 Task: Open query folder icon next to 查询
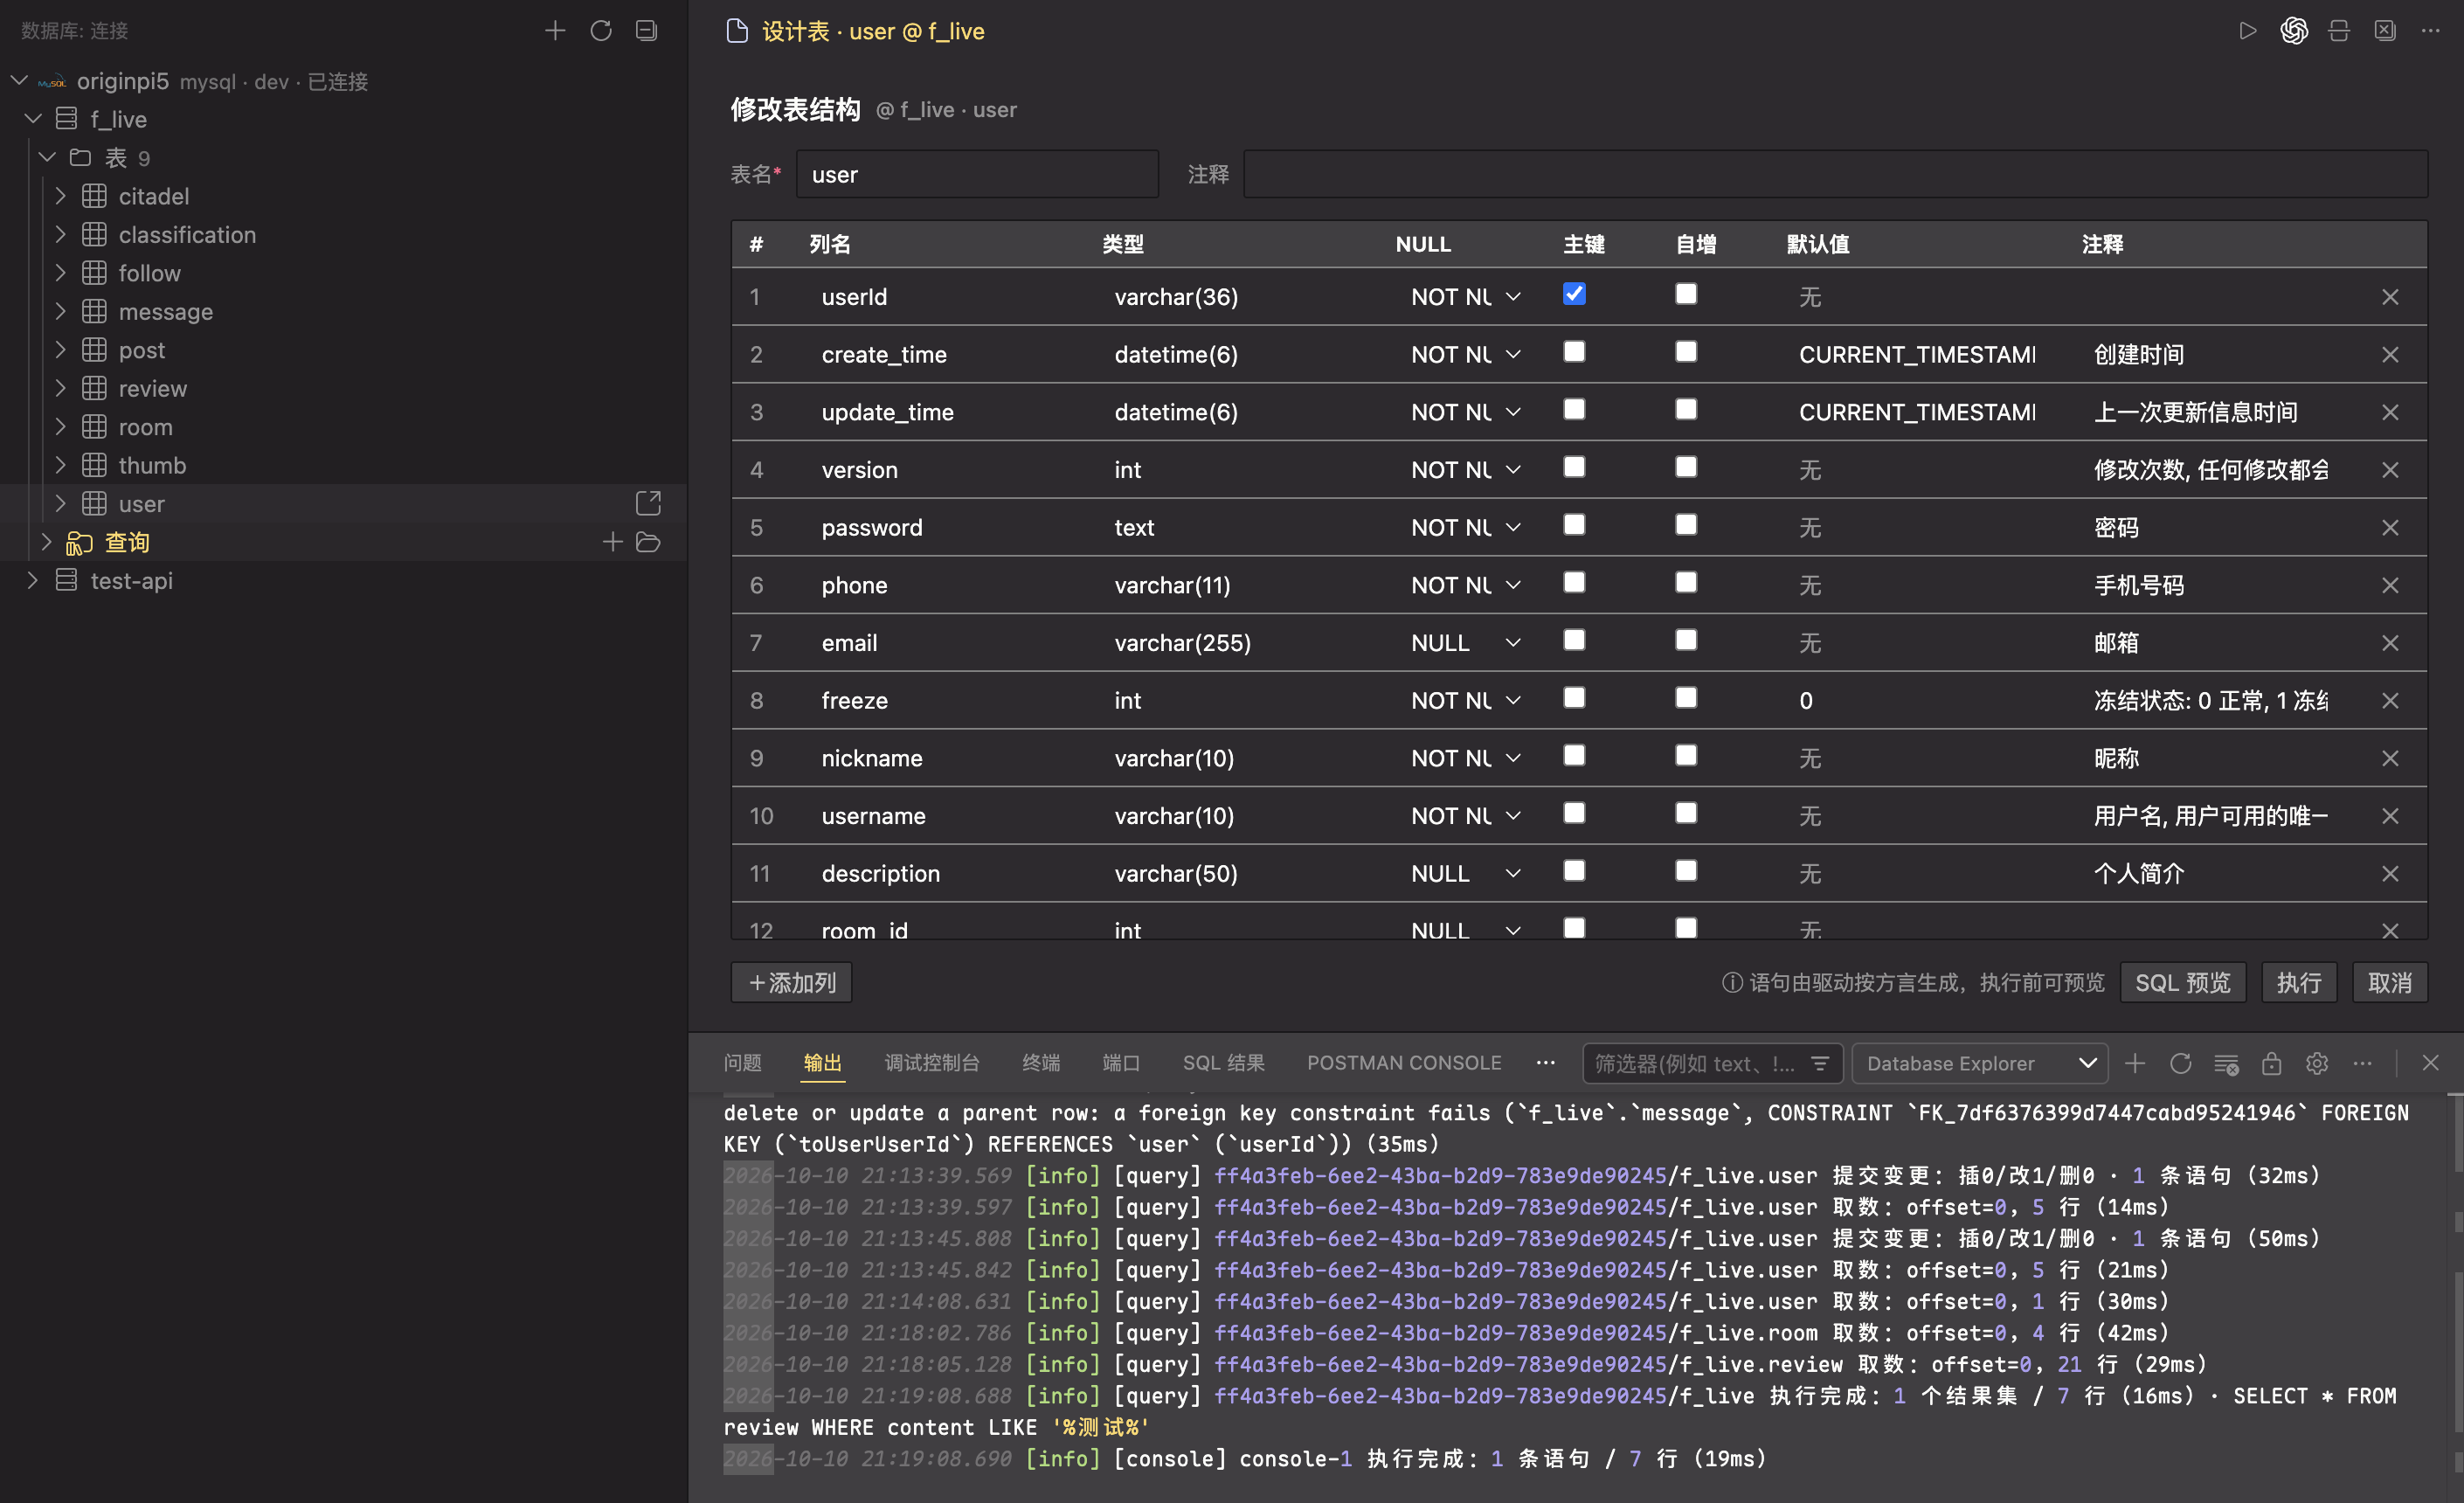(x=648, y=542)
